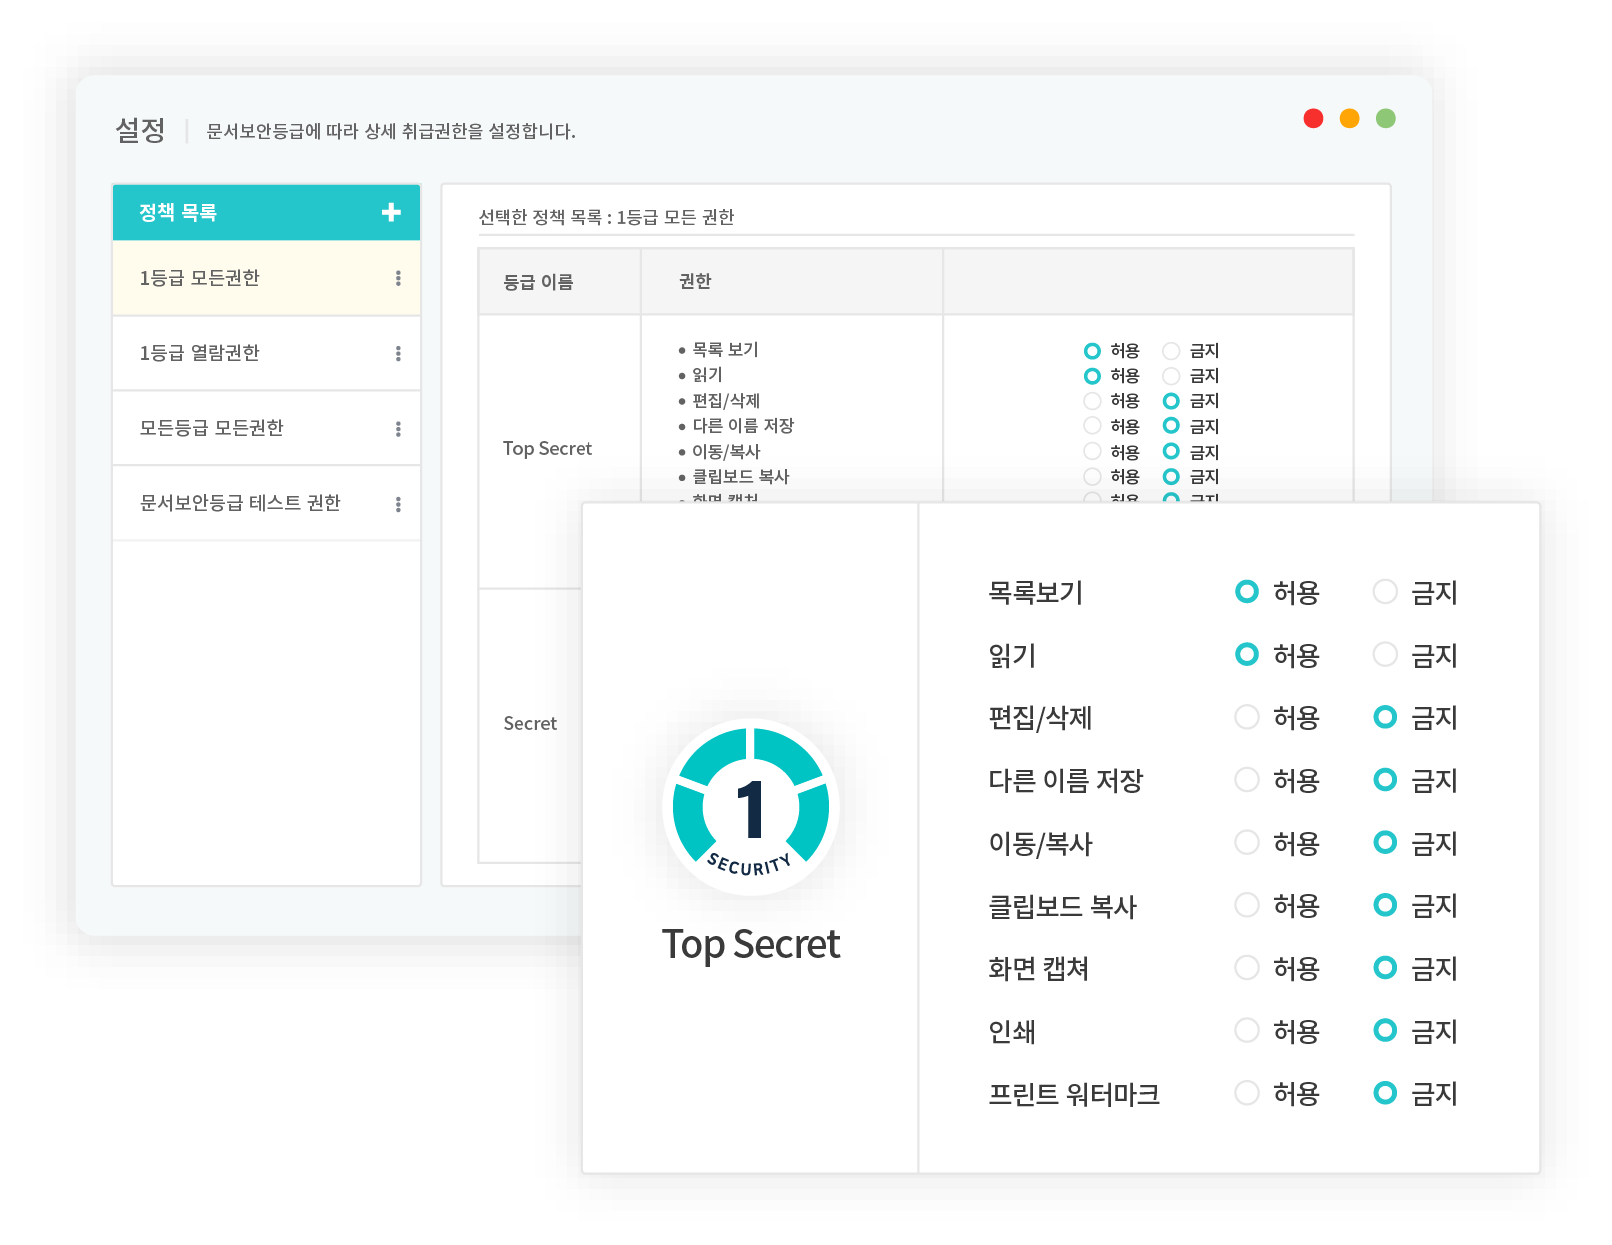
Task: Select the 모든등급 모든권한 policy
Action: [212, 428]
